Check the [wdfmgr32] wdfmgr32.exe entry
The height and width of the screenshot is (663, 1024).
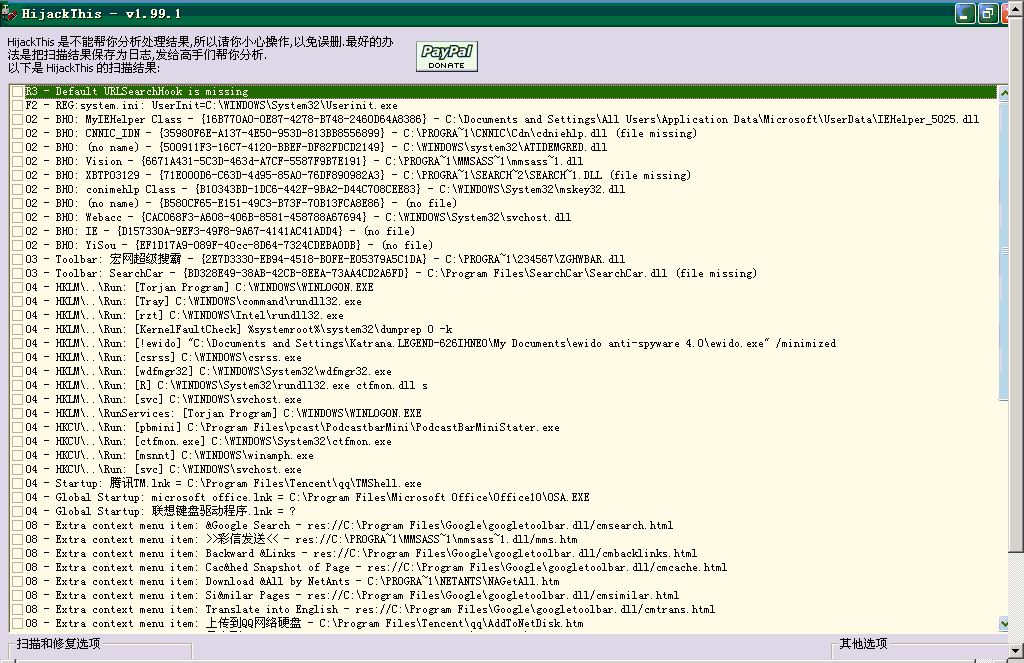18,372
